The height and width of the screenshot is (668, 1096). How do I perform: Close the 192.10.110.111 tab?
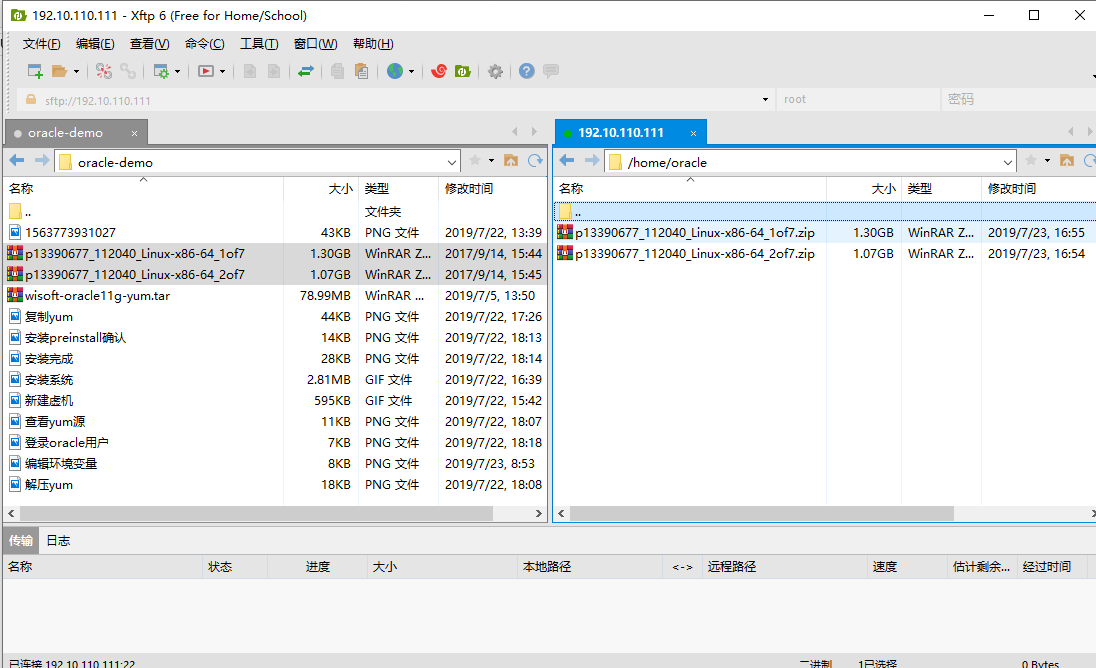[x=693, y=133]
